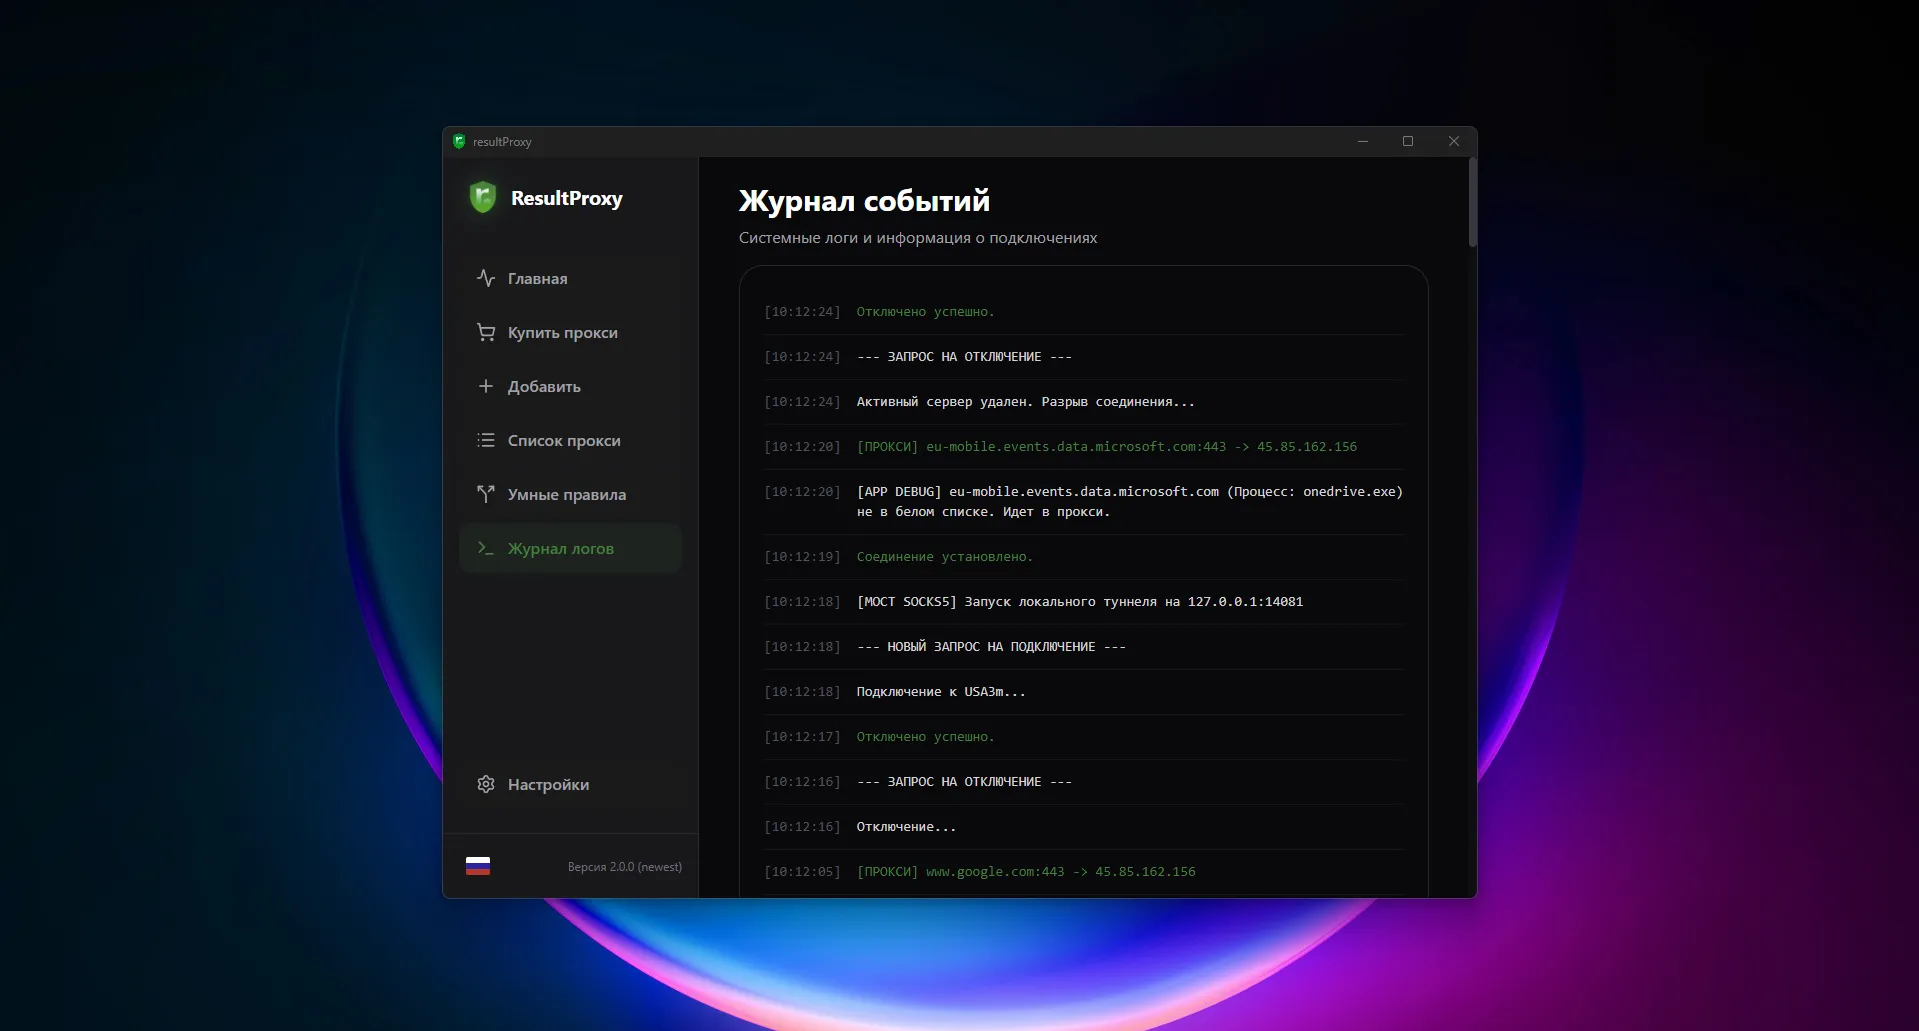This screenshot has width=1919, height=1031.
Task: Click the plus icon beside Добавить
Action: click(486, 386)
